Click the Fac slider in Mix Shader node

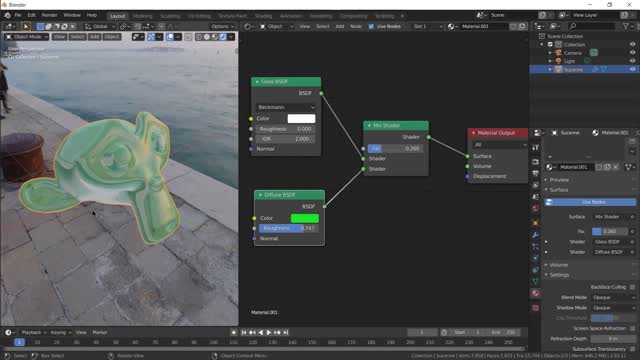[395, 149]
